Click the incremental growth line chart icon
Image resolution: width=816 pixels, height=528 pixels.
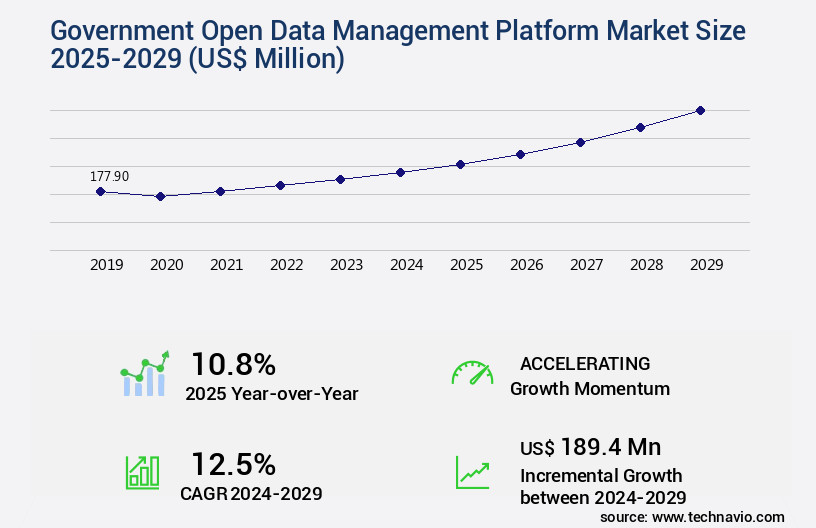coord(472,472)
